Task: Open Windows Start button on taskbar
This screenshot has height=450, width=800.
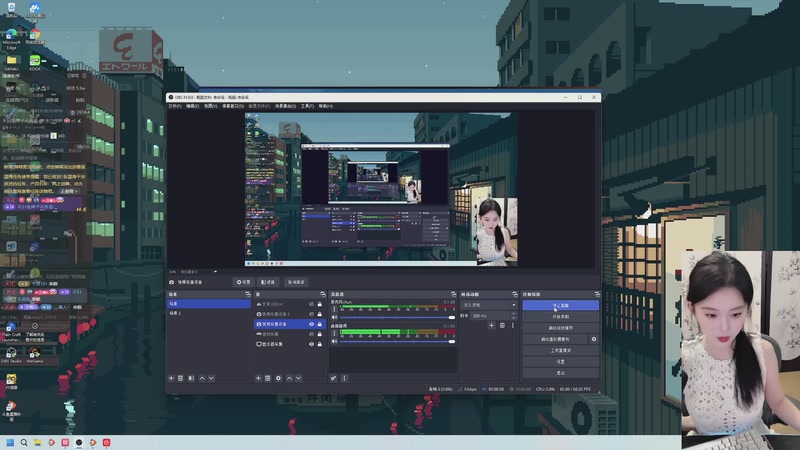Action: (10, 442)
